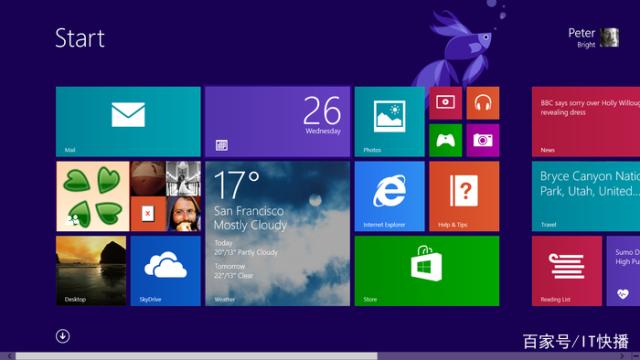Open the Bryce Canyon Travel tile
This screenshot has width=640, height=360.
tap(586, 196)
